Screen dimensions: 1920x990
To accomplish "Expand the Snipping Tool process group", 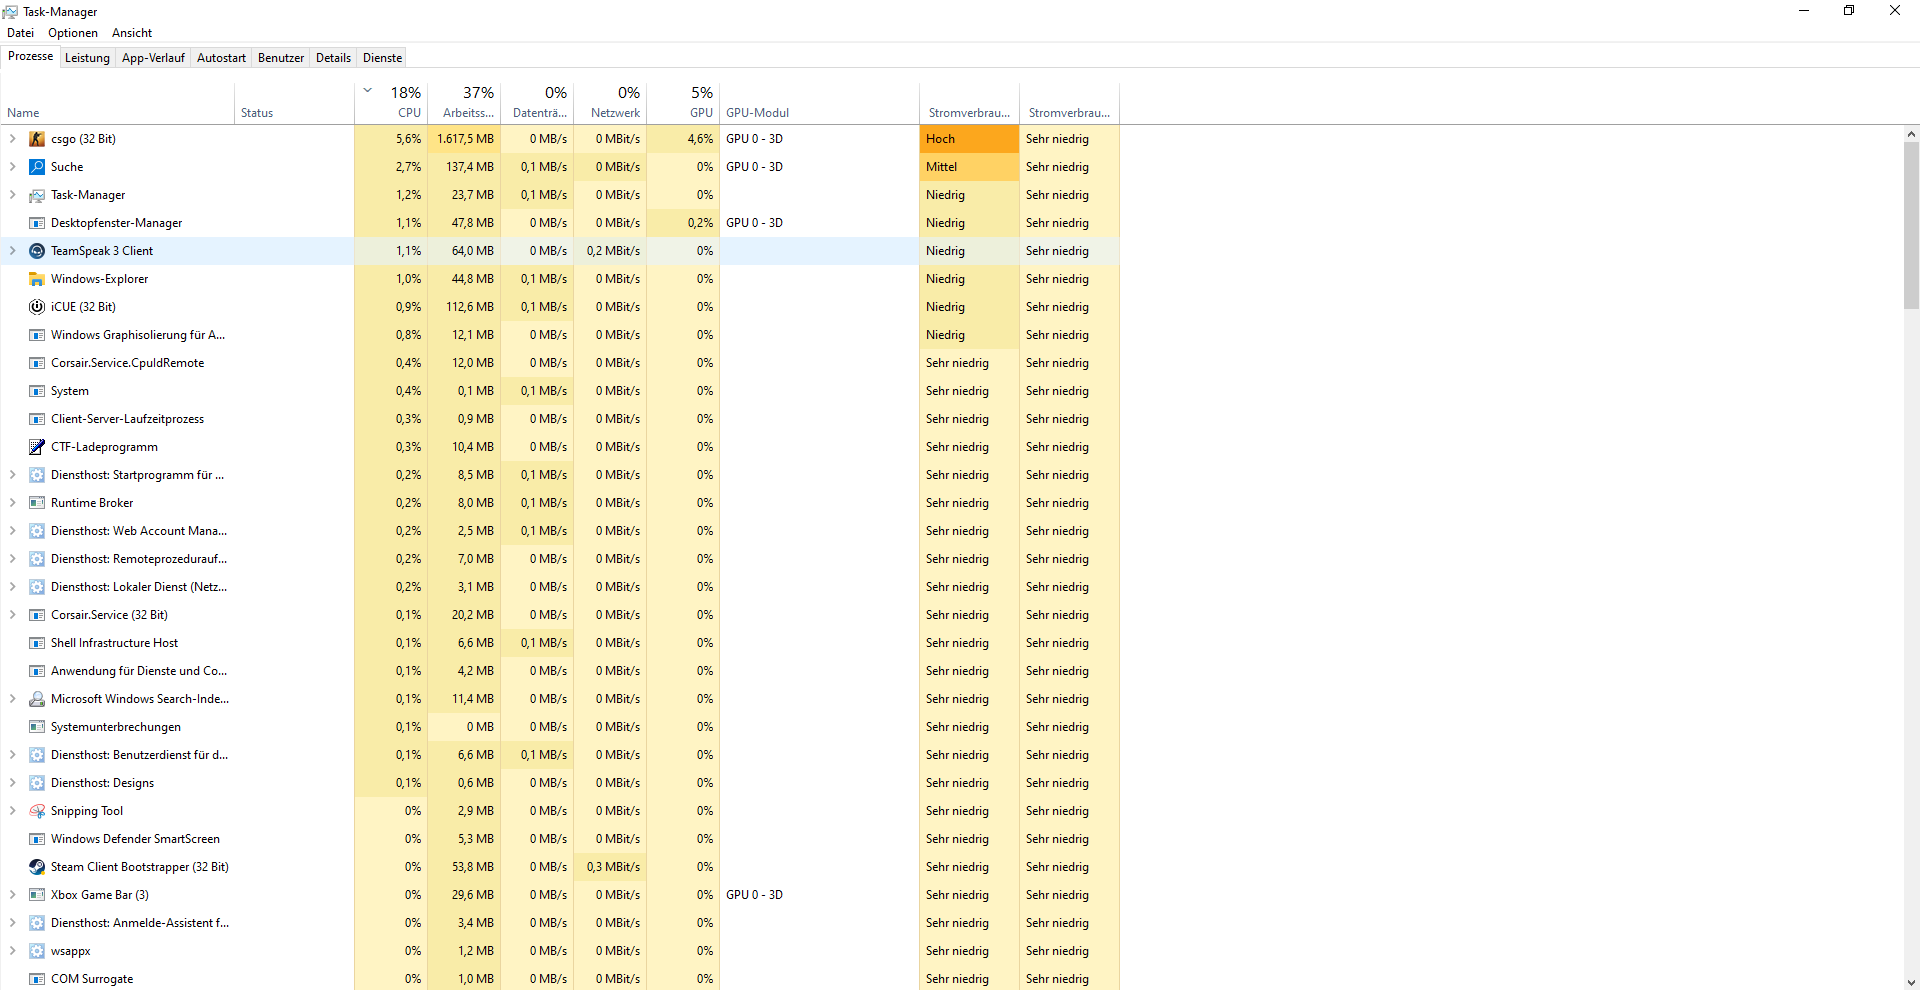I will click(12, 811).
